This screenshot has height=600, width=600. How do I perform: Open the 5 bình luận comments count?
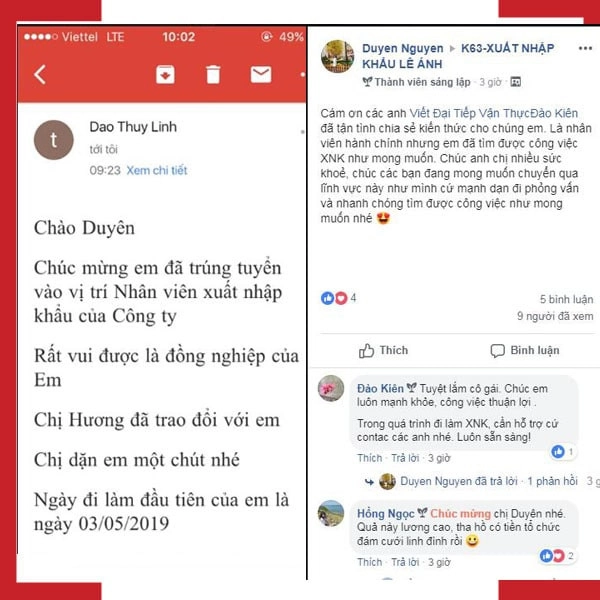click(566, 299)
